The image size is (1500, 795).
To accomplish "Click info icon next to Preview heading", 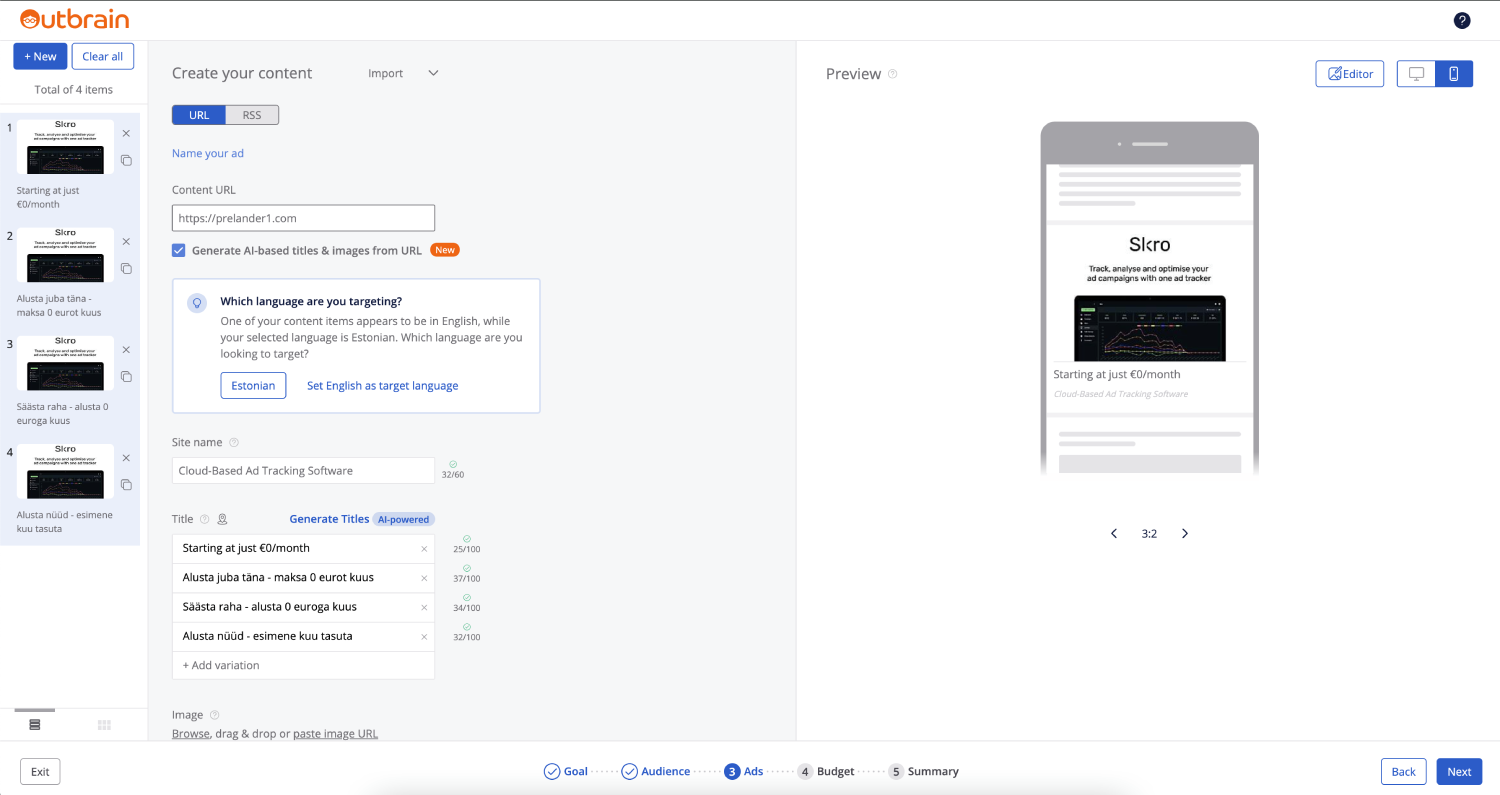I will pos(893,74).
